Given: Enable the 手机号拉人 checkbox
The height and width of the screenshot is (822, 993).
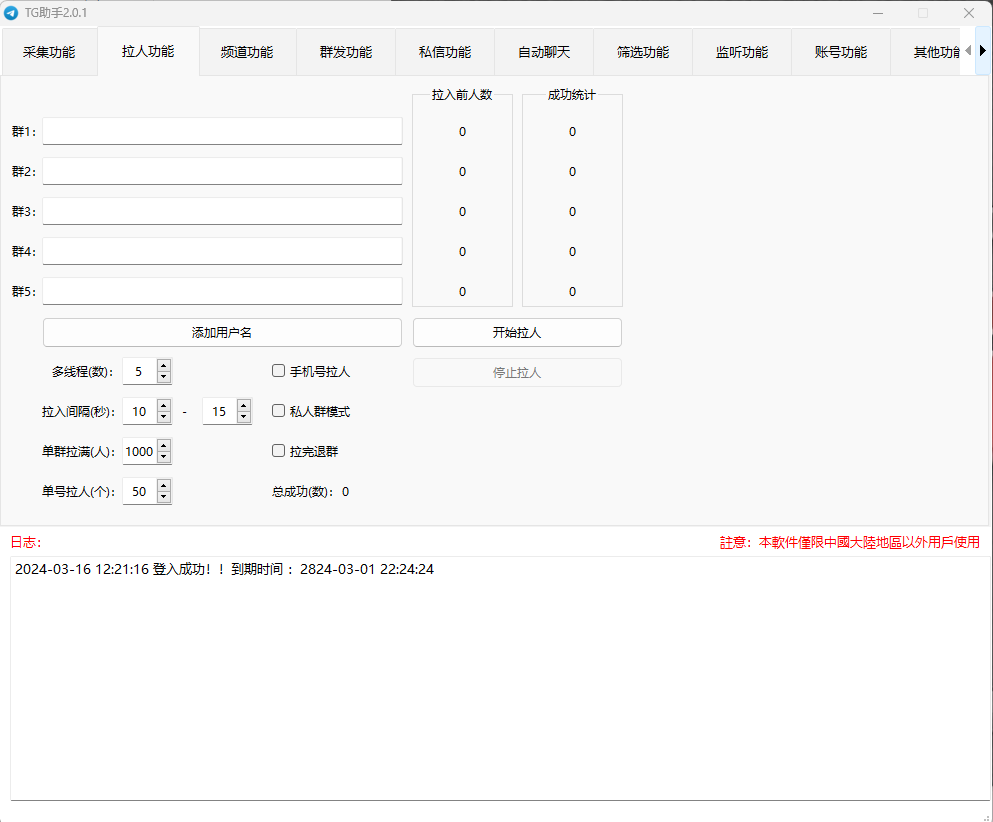Looking at the screenshot, I should point(279,371).
